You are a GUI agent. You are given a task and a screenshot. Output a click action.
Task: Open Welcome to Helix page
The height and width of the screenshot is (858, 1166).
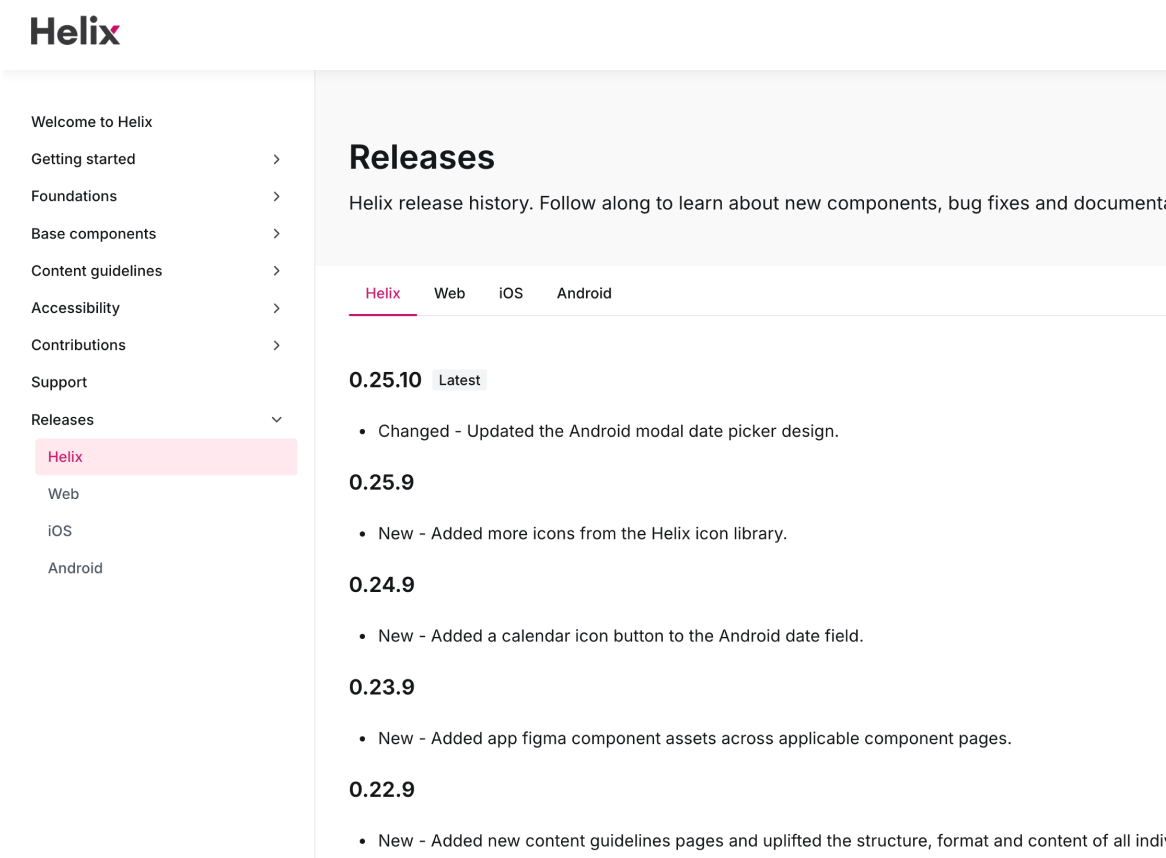pos(91,122)
